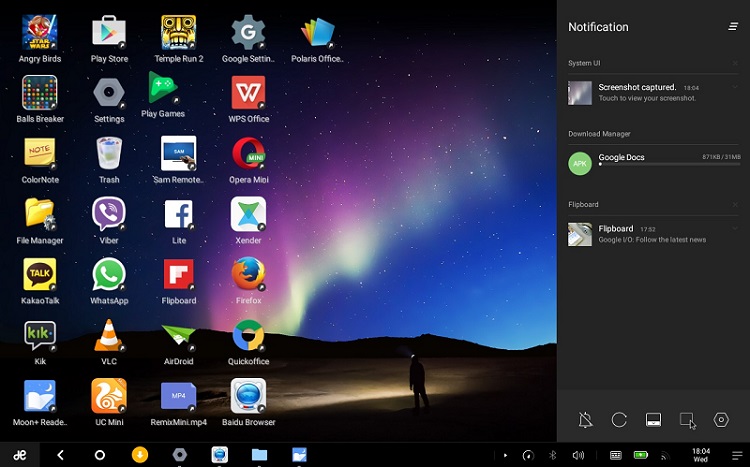
Task: Click the Google Docs download progress bar
Action: [x=669, y=165]
